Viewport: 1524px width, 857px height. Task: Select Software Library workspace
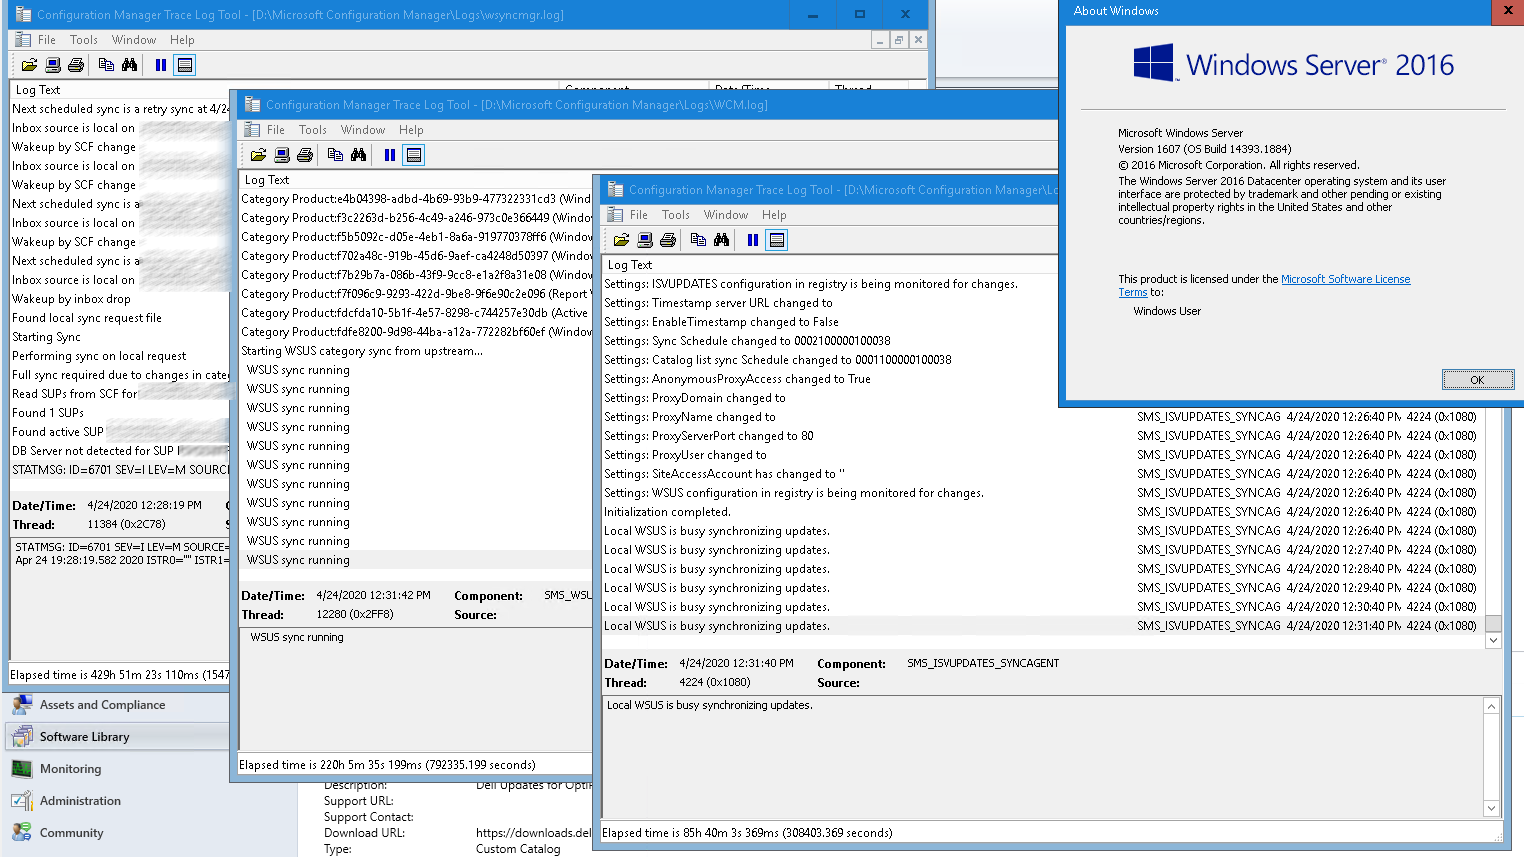pyautogui.click(x=119, y=737)
